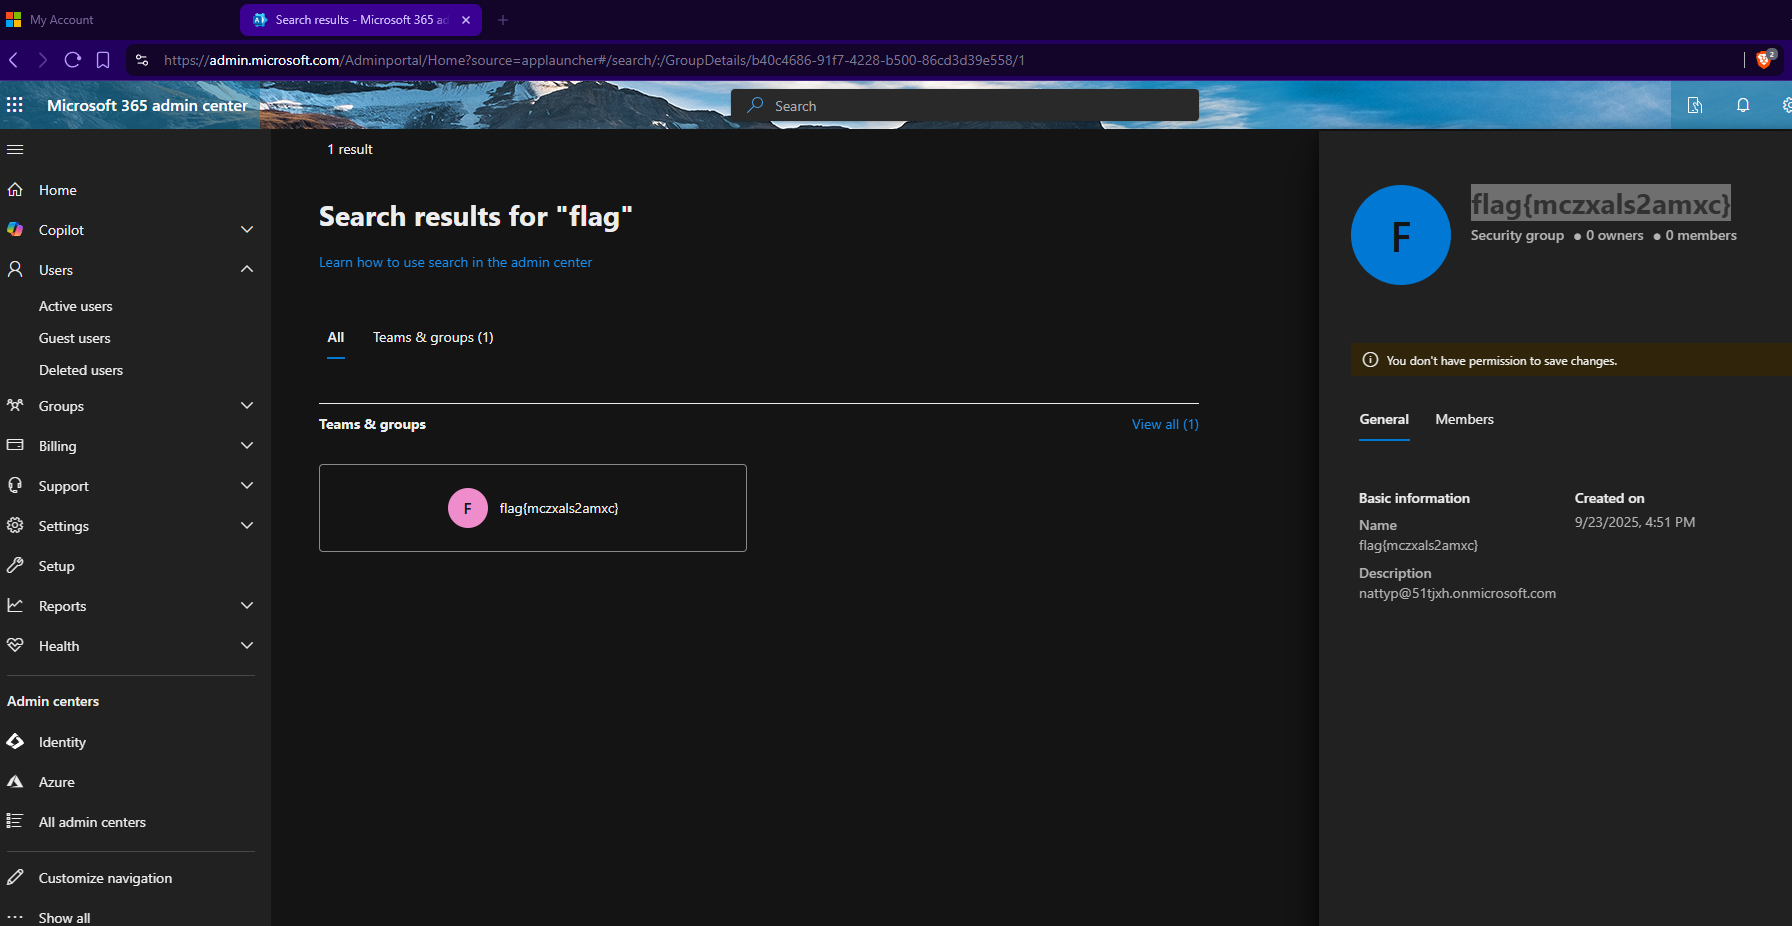Image resolution: width=1792 pixels, height=926 pixels.
Task: Click the pink F avatar in result card
Action: click(468, 508)
